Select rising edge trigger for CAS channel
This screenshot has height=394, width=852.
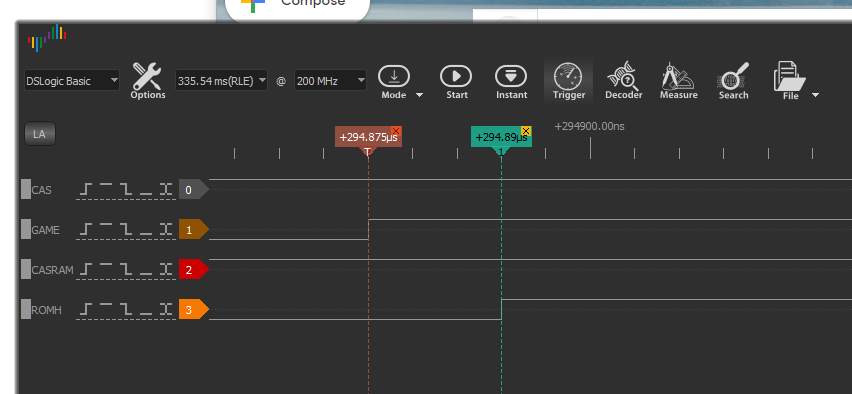[86, 190]
